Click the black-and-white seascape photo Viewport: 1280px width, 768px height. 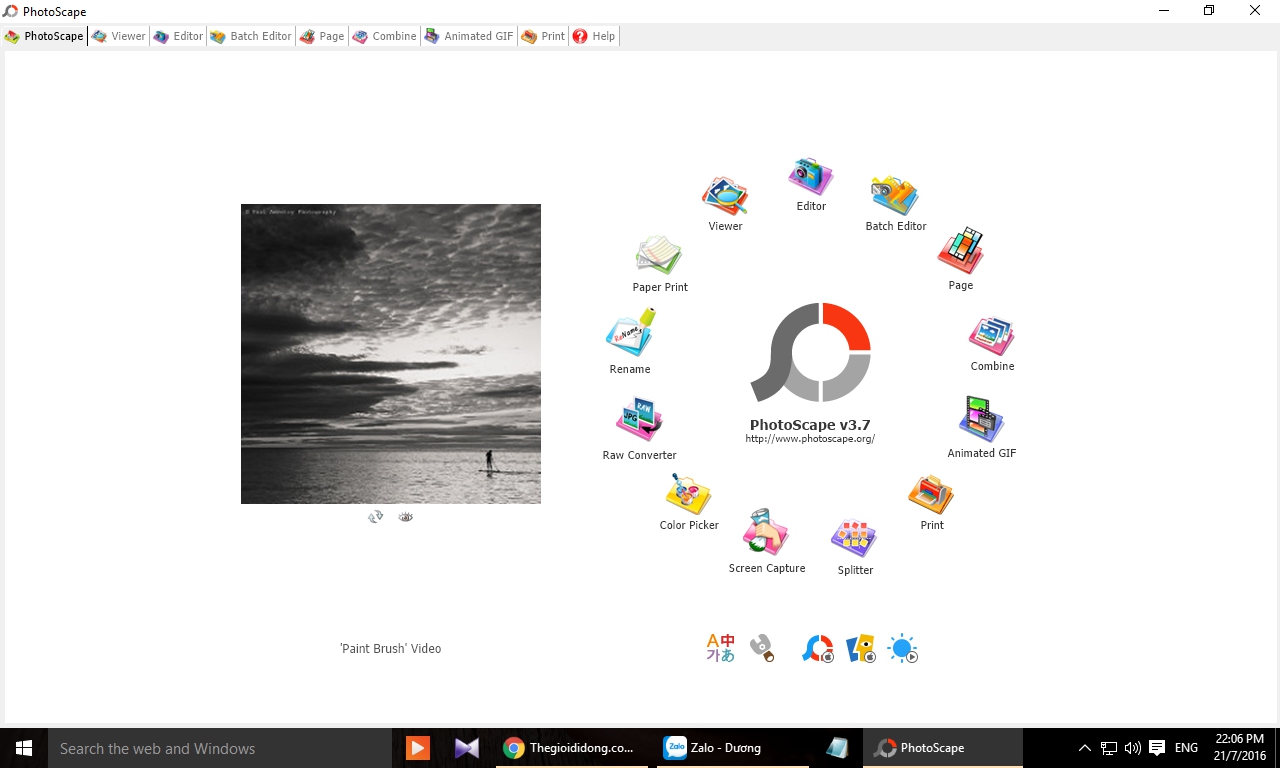[391, 354]
